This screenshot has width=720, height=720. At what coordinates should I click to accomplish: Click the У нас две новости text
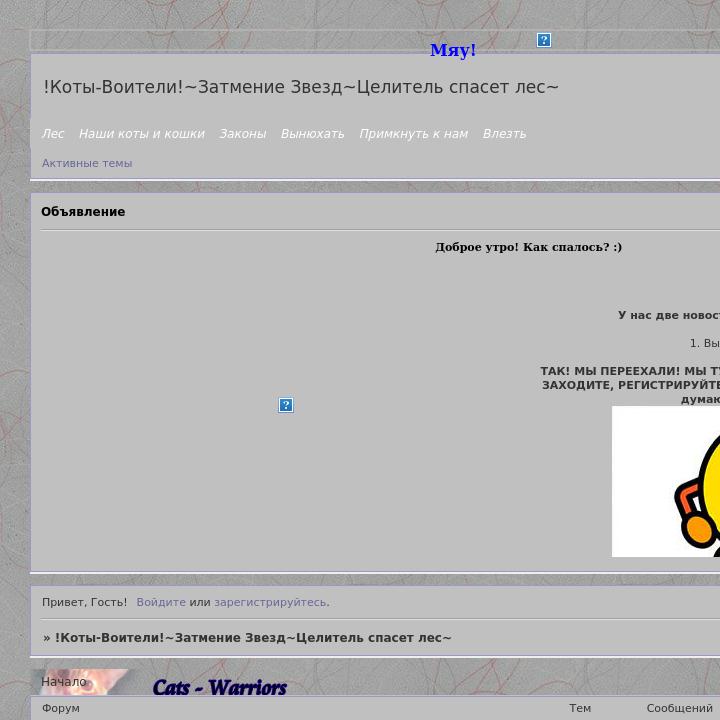click(669, 315)
